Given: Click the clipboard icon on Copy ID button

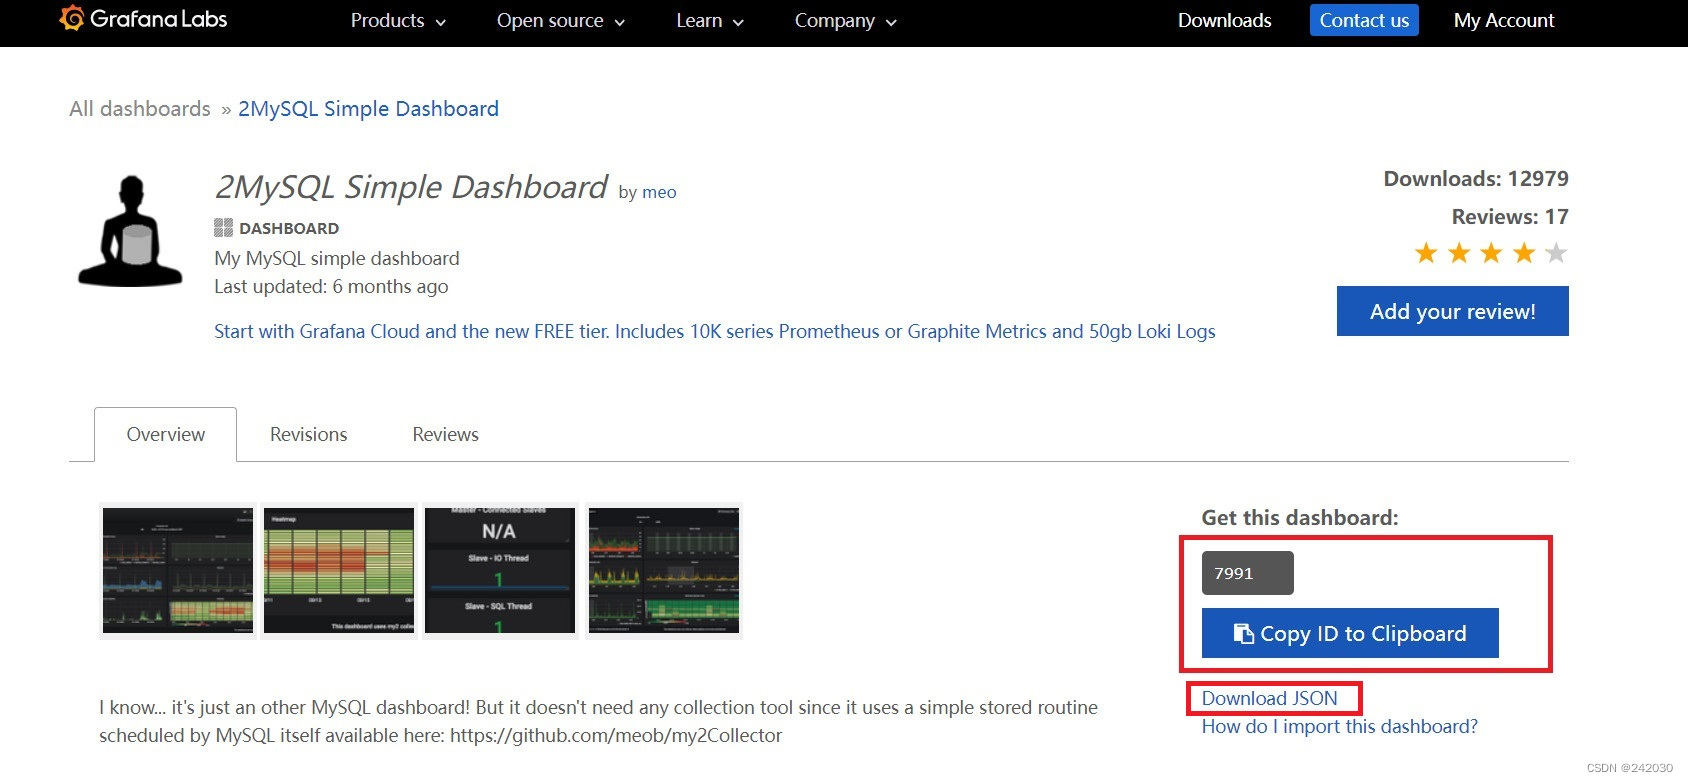Looking at the screenshot, I should (x=1243, y=633).
